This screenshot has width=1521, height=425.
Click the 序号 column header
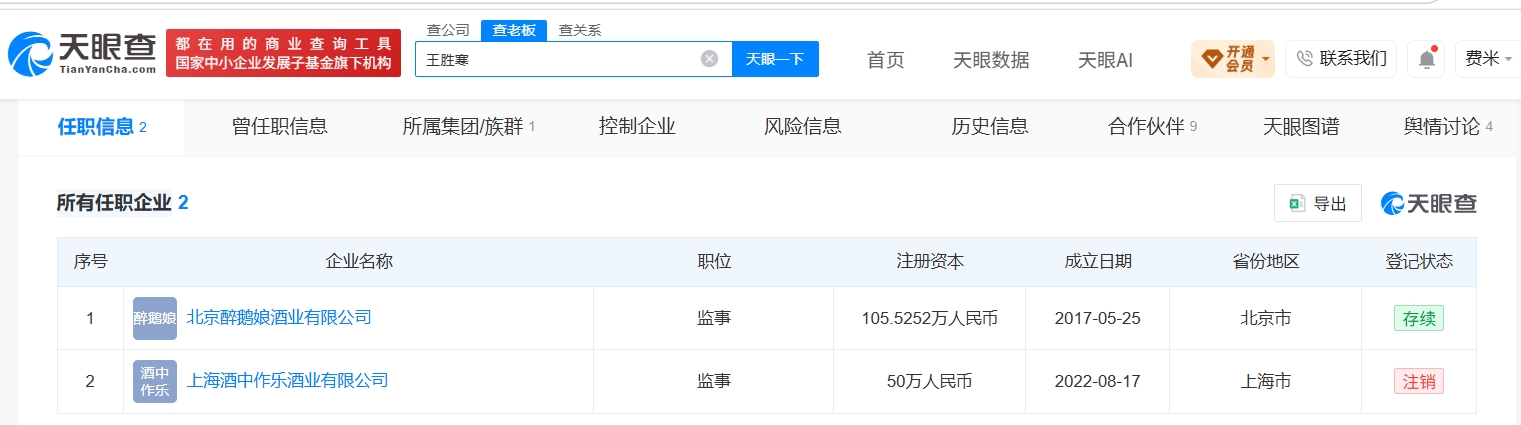(90, 262)
